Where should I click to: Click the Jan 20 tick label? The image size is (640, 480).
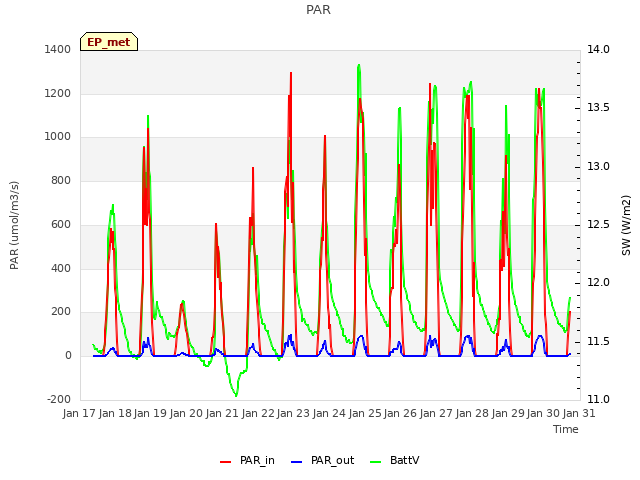click(x=187, y=413)
